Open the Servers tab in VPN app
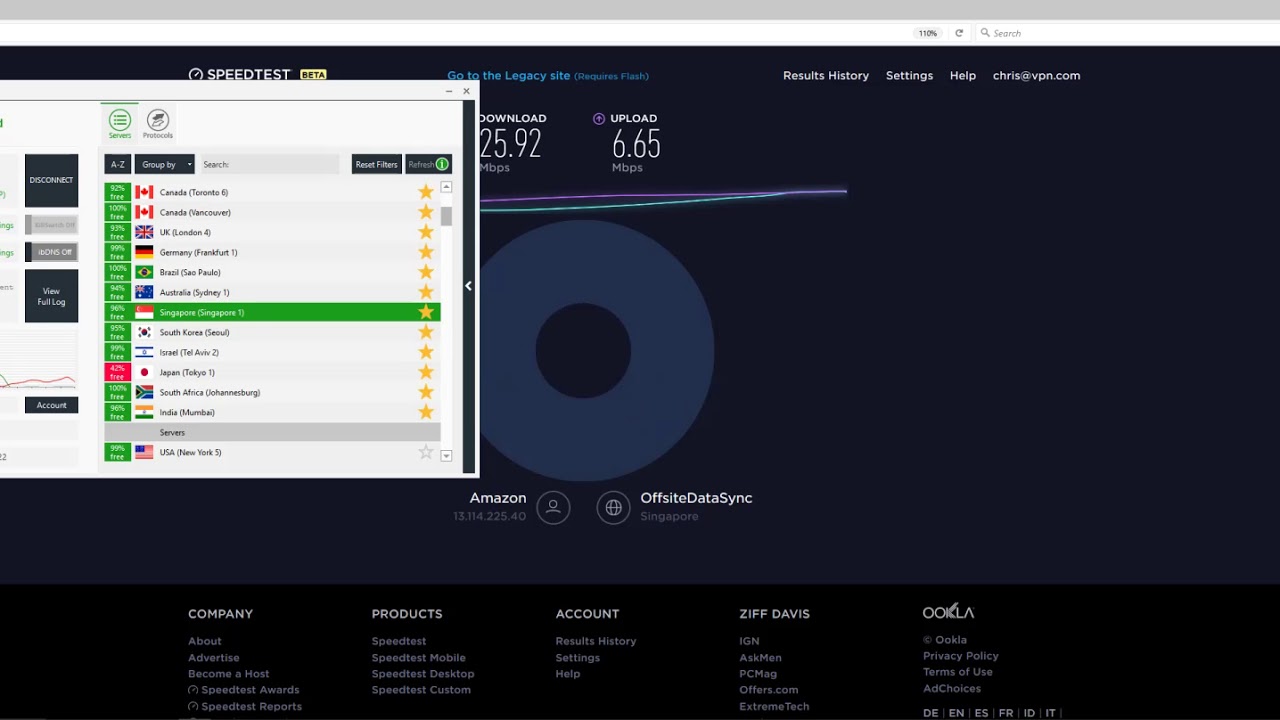 pos(120,124)
